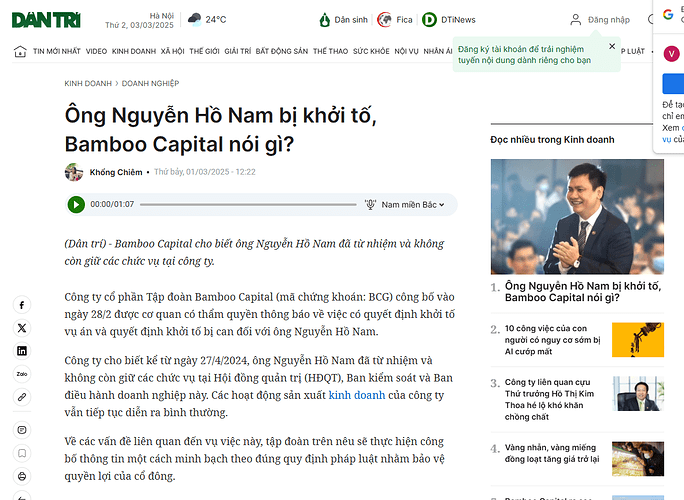The image size is (684, 500).
Task: Open NỘI VỤ menu
Action: (x=407, y=51)
